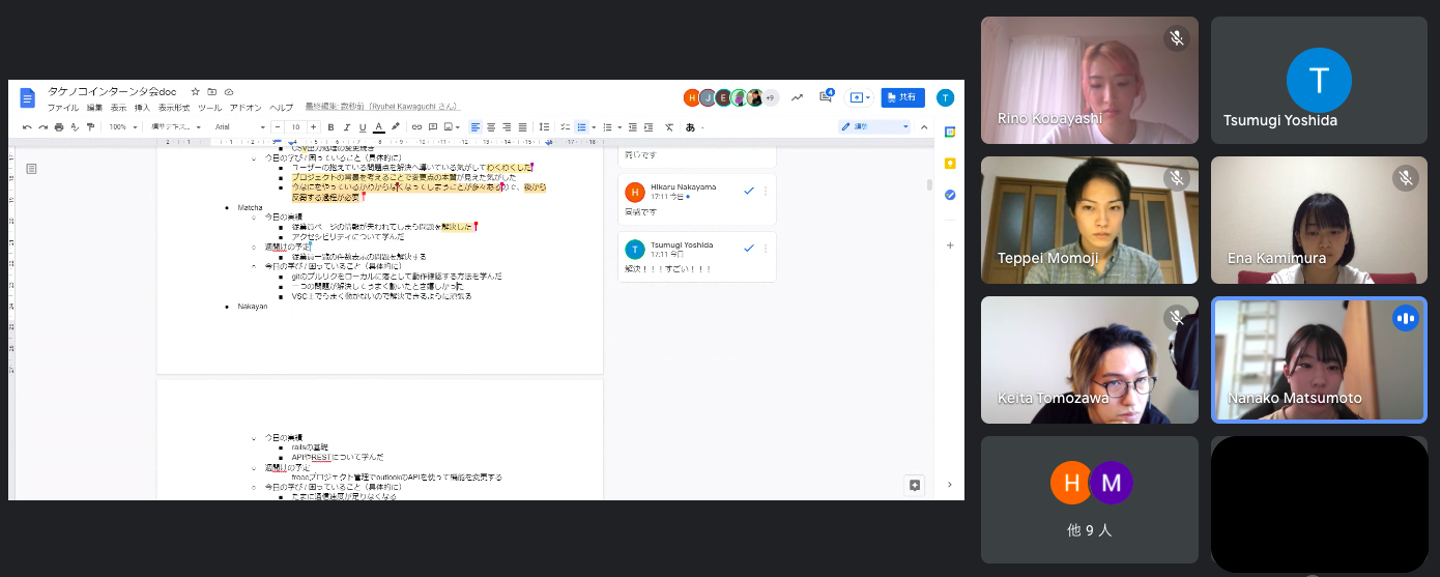Resolve Hikaru Nakayama's comment

[749, 190]
